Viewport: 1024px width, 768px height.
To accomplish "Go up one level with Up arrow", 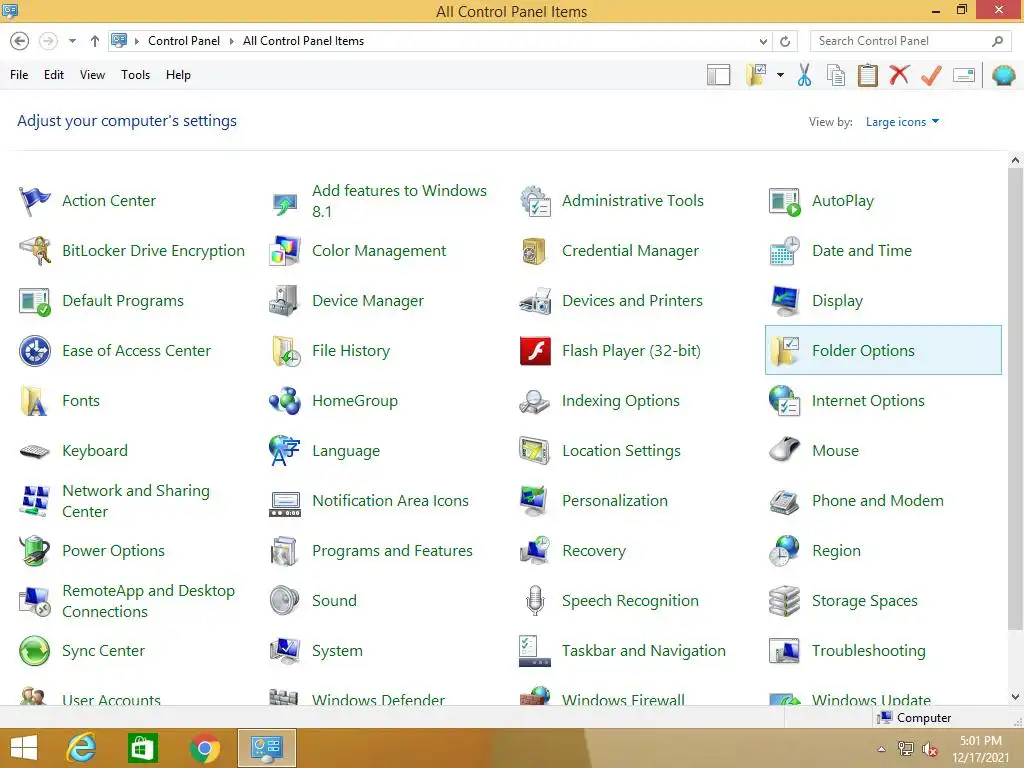I will [95, 41].
